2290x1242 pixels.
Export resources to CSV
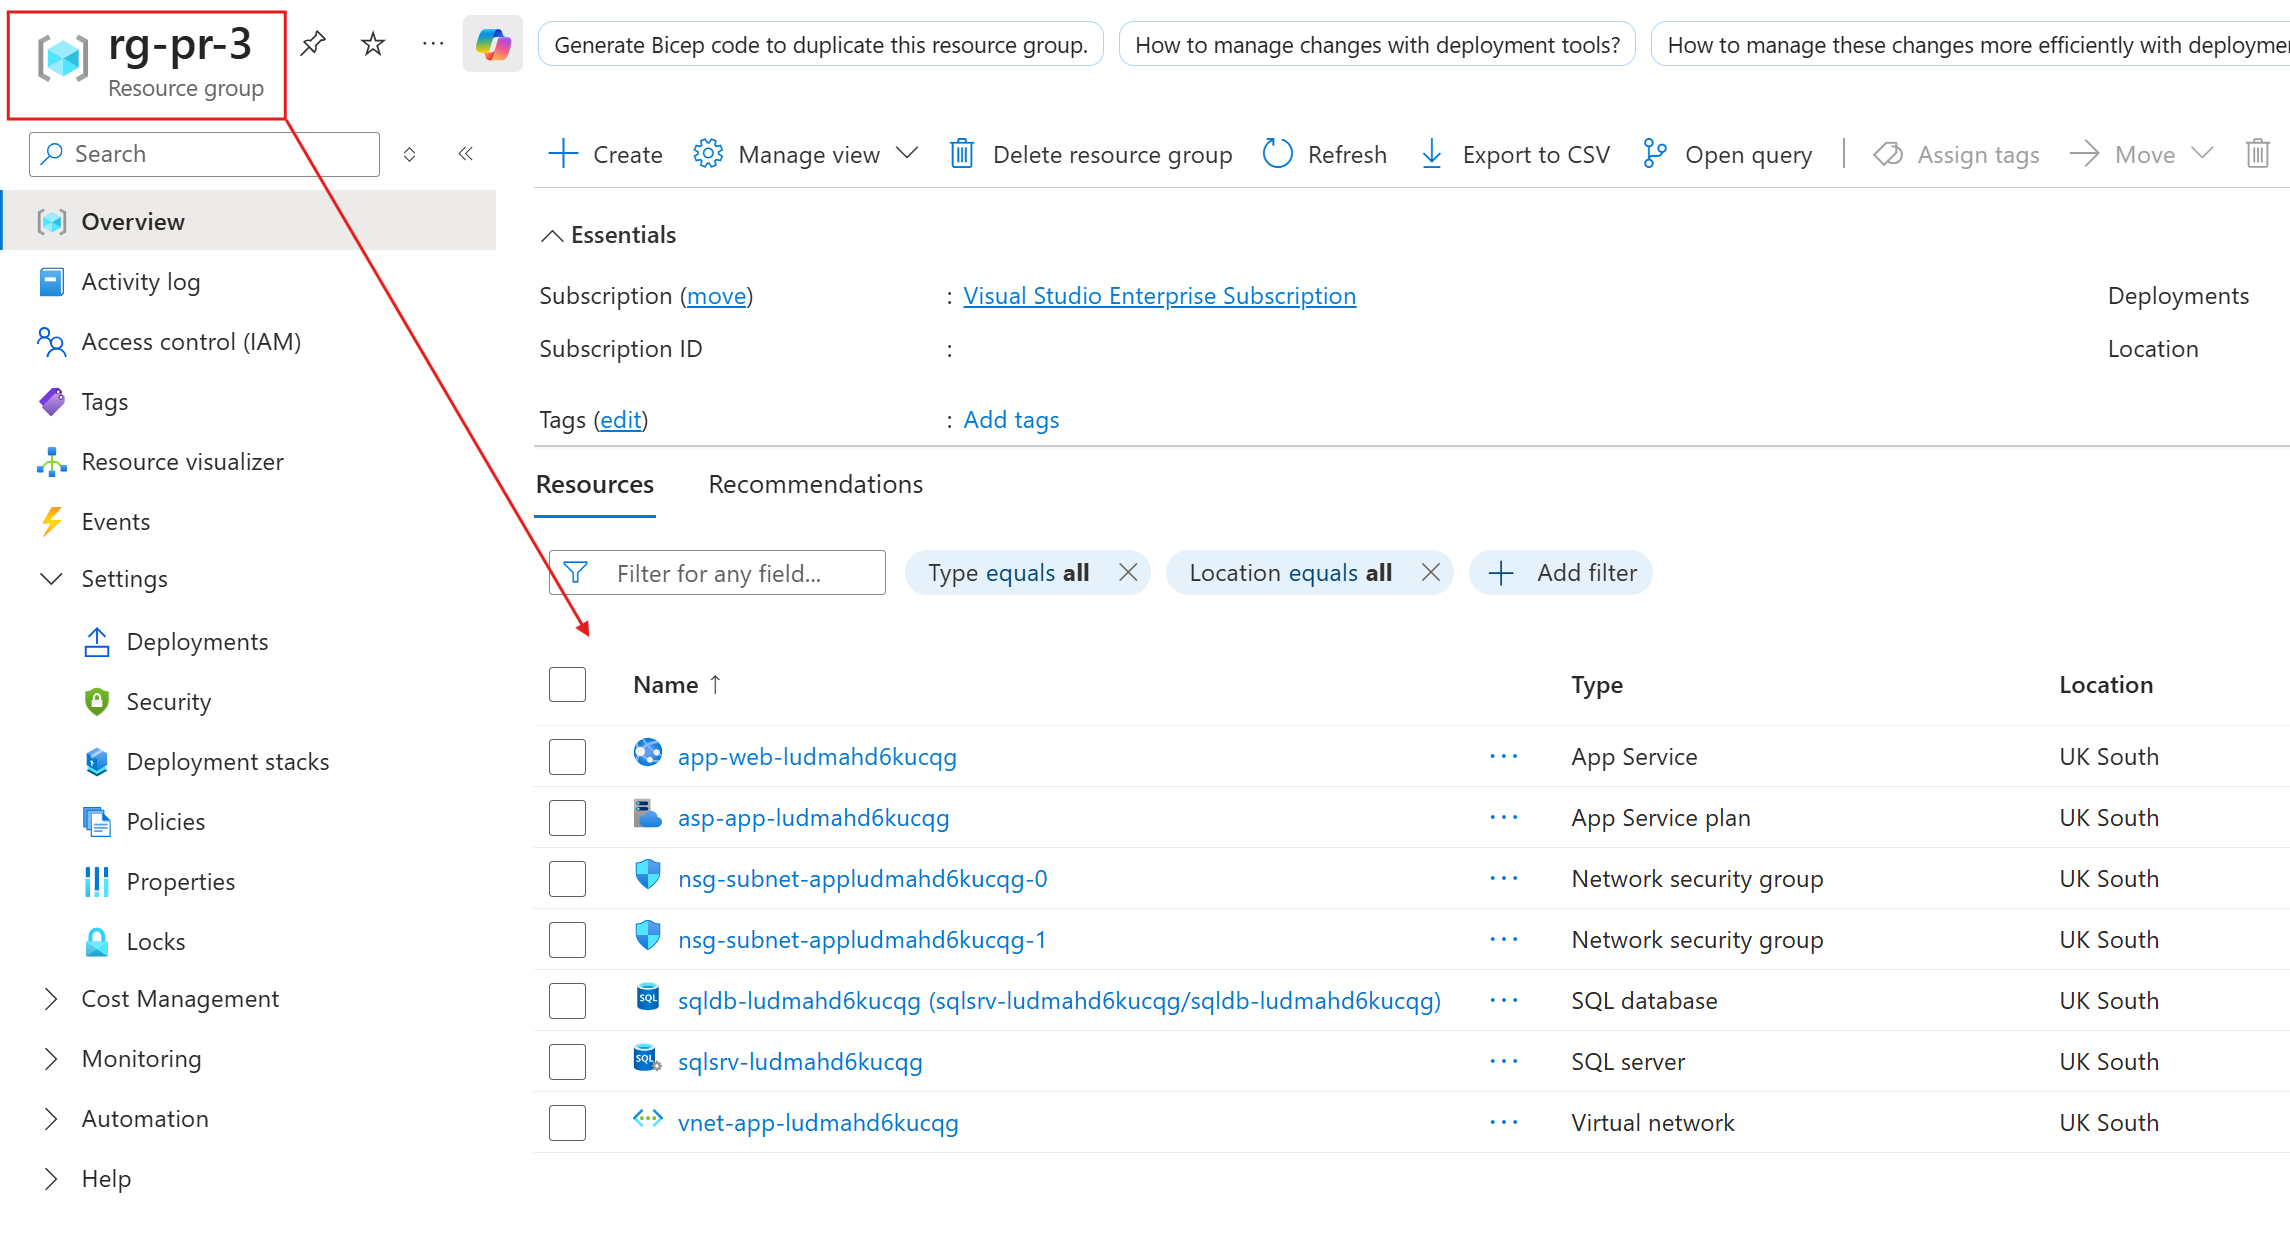[x=1516, y=154]
